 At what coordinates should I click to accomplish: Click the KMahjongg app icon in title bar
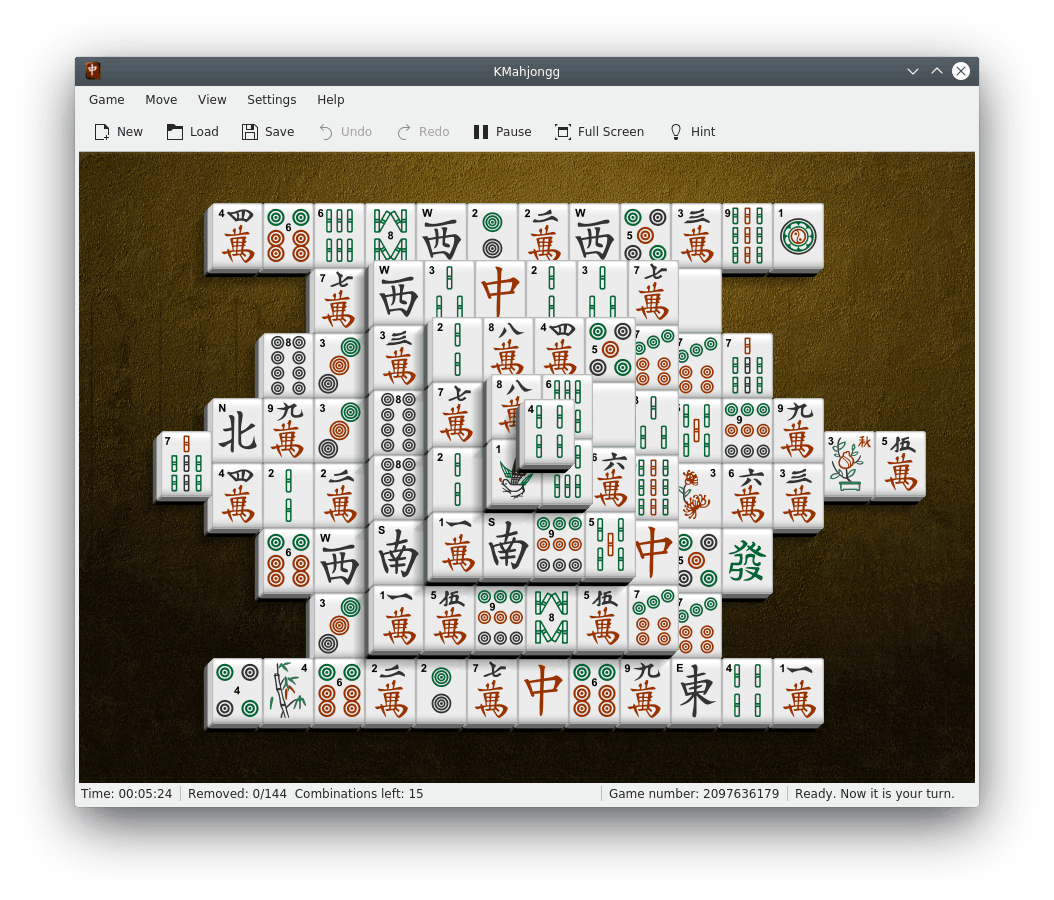[x=93, y=71]
